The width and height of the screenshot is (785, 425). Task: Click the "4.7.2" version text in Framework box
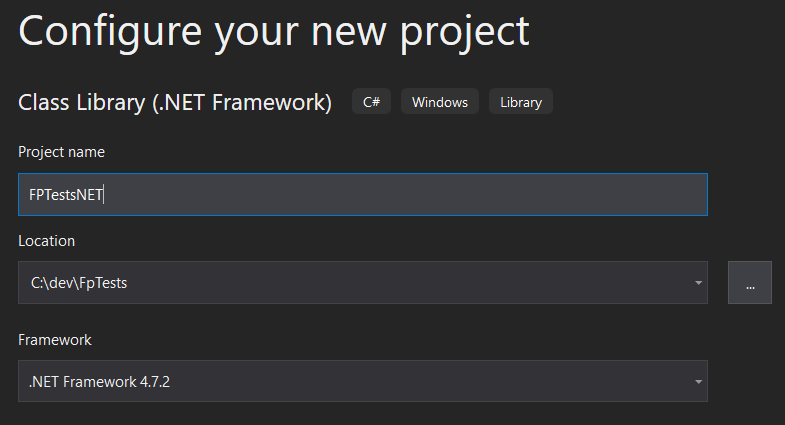coord(155,382)
